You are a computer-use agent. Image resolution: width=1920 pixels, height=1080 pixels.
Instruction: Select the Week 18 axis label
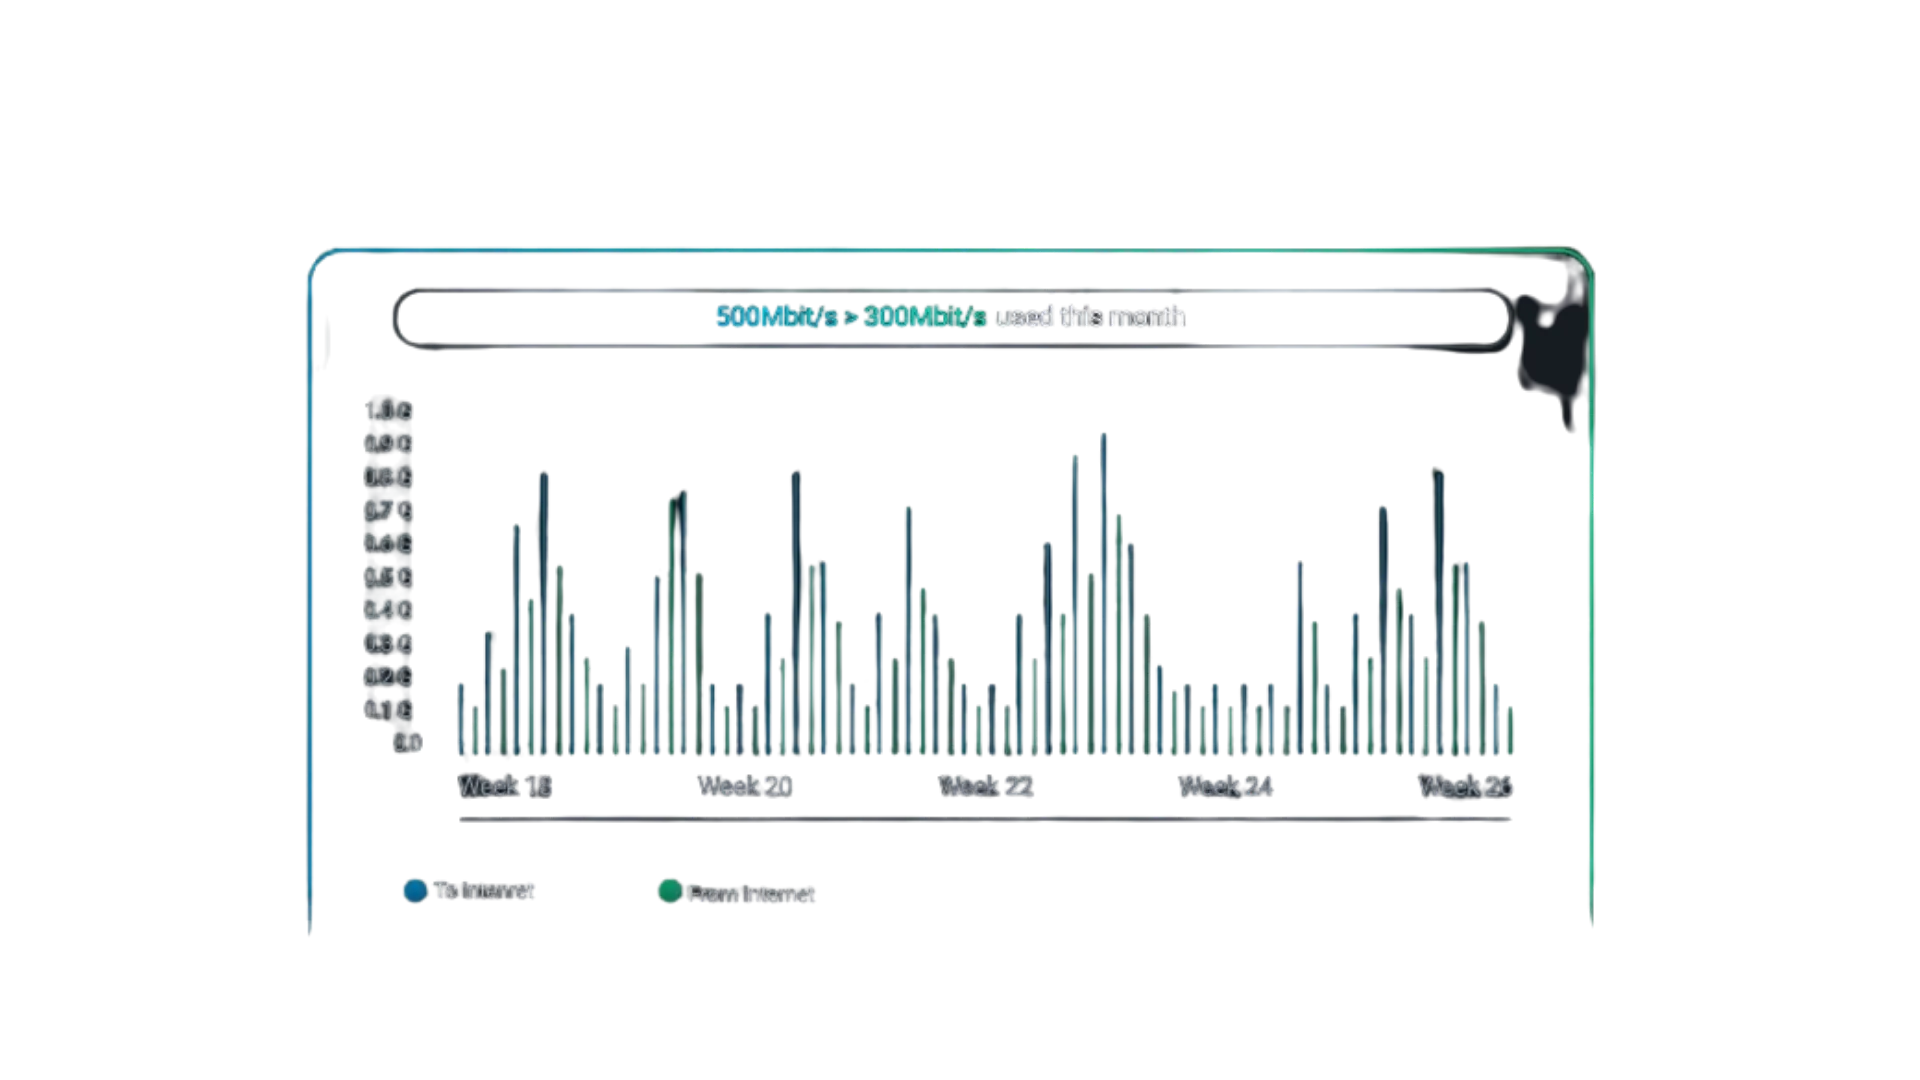[x=505, y=786]
